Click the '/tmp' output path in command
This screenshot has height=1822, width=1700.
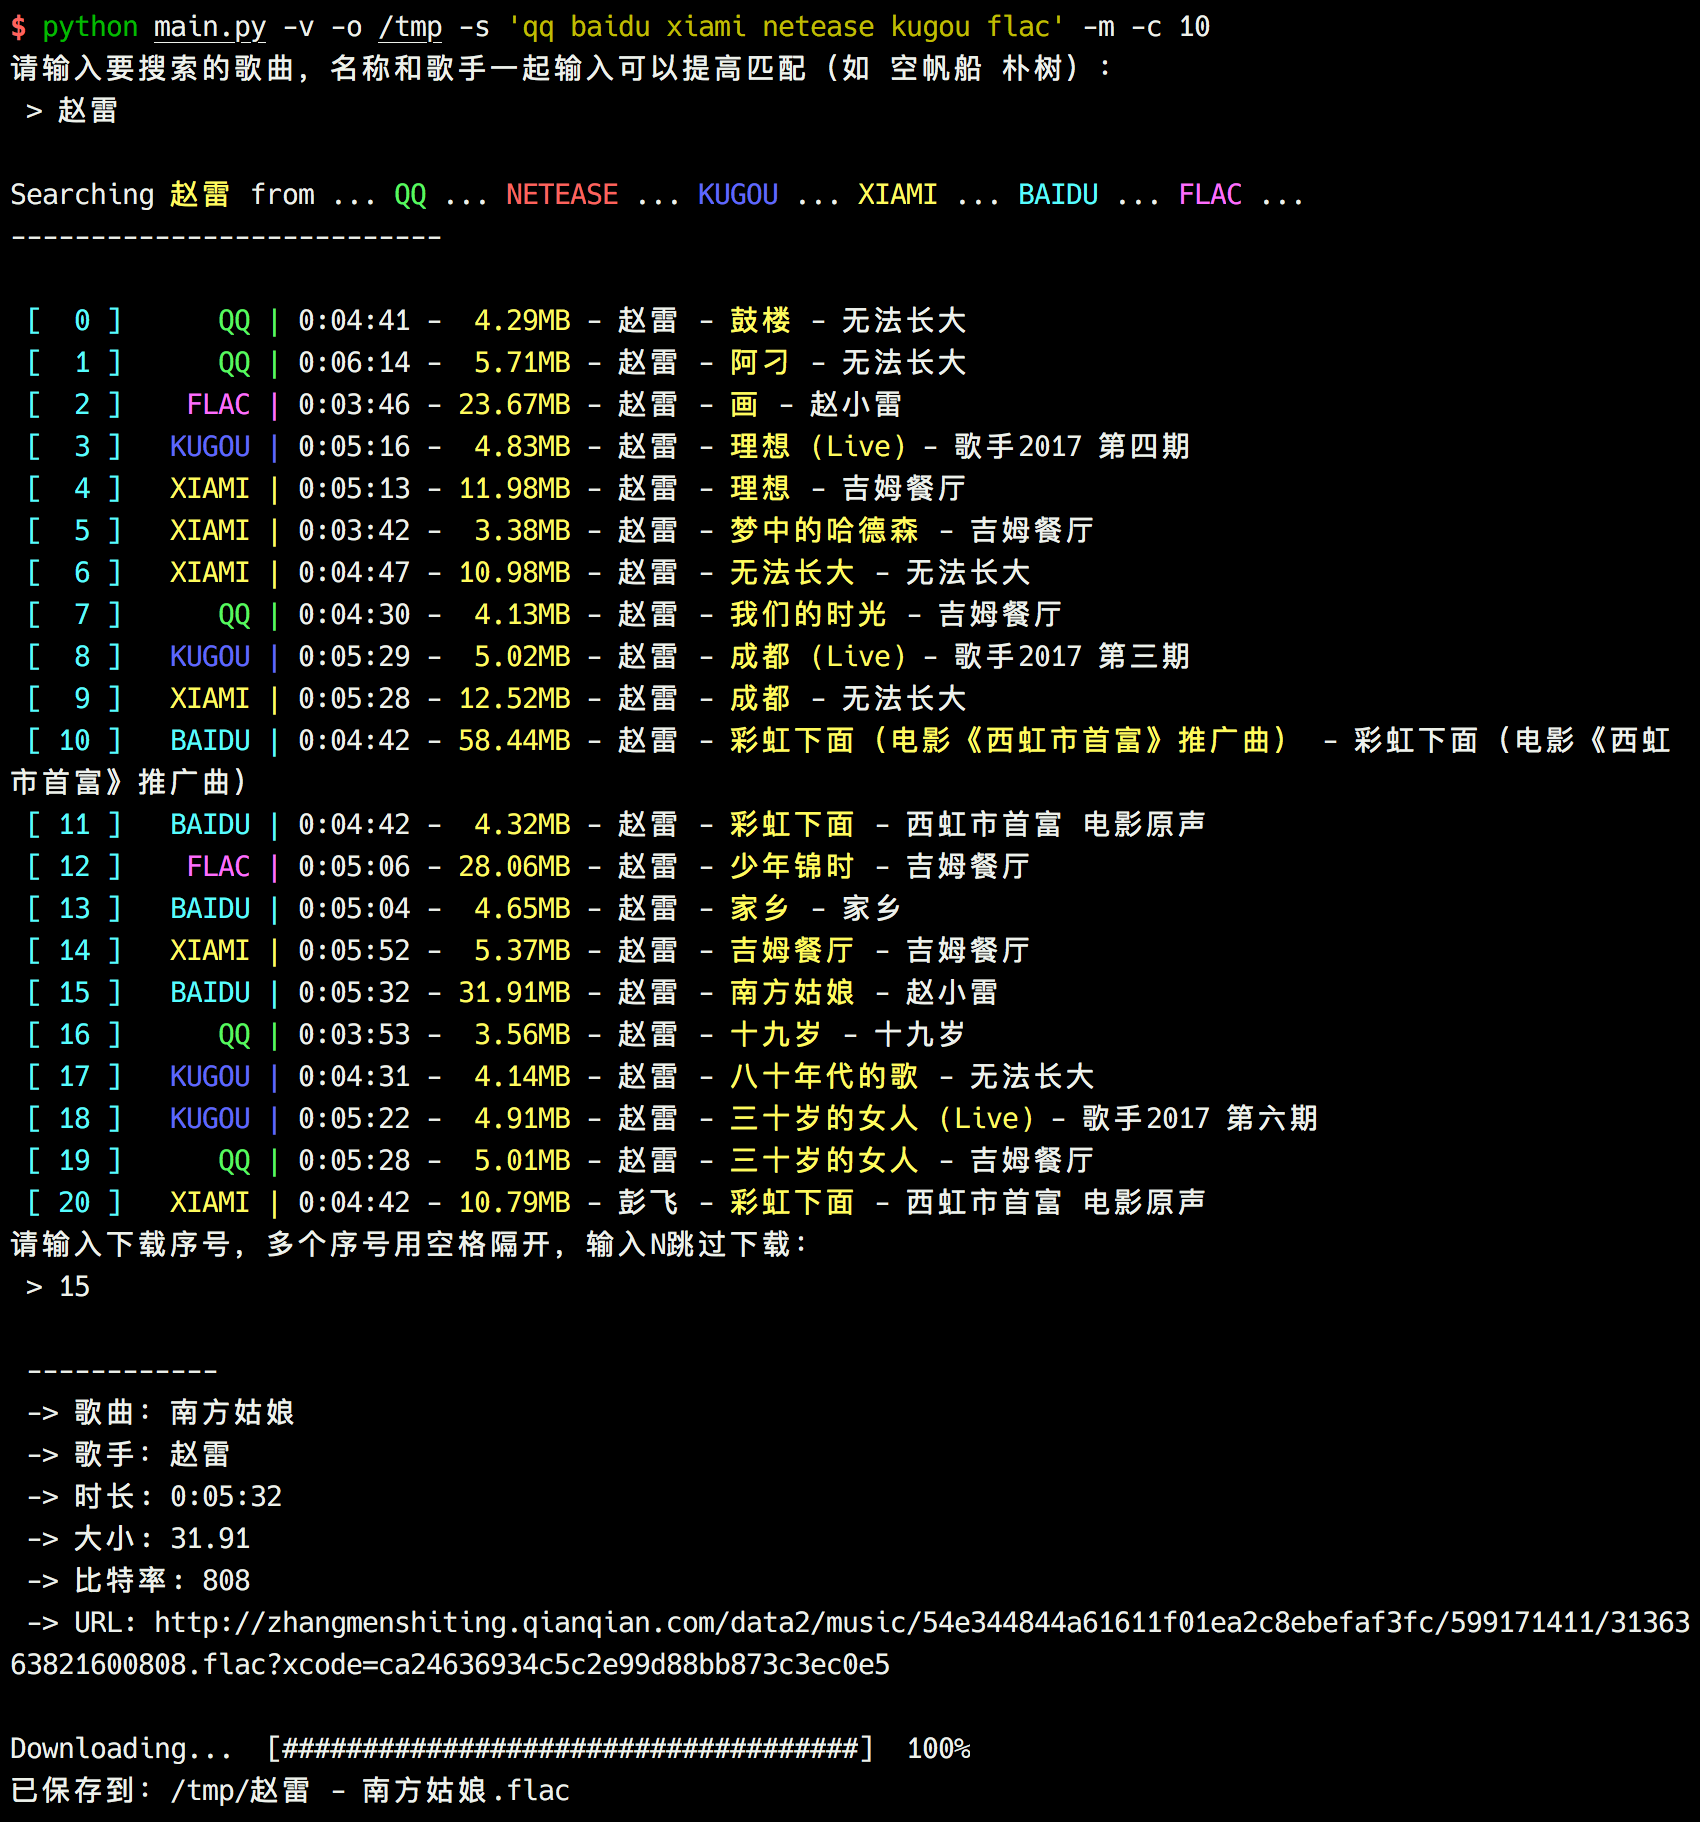point(410,26)
